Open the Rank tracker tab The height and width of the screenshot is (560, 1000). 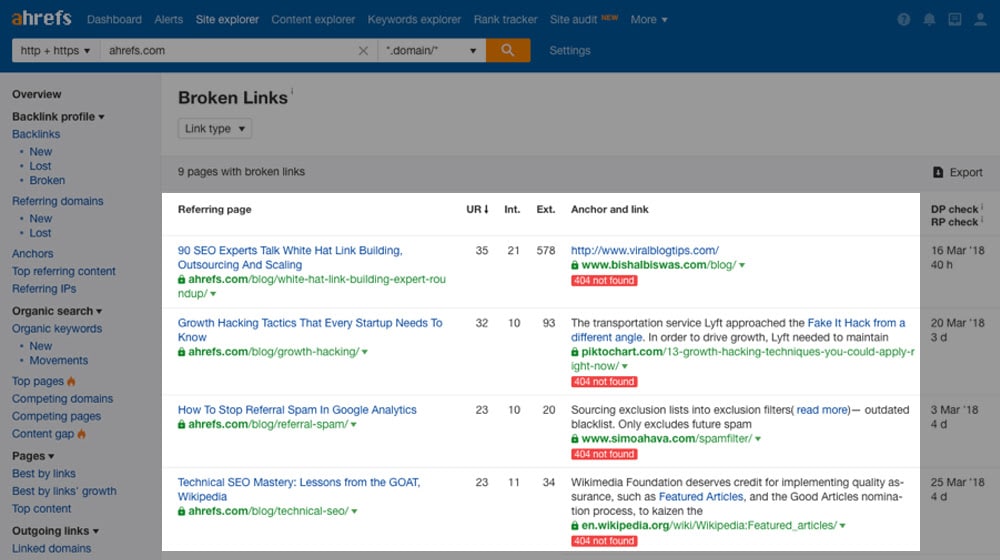pyautogui.click(x=505, y=20)
